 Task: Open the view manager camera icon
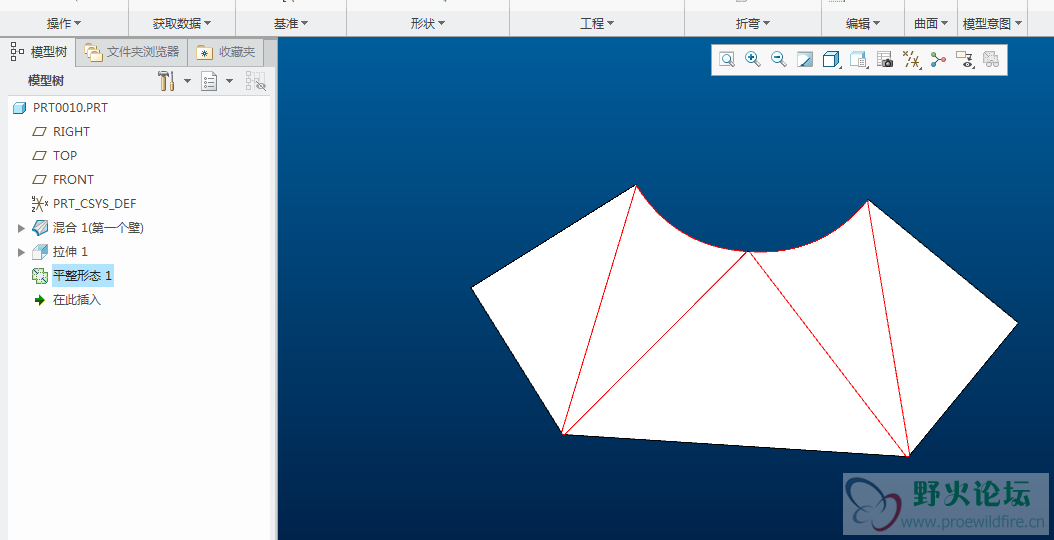885,60
